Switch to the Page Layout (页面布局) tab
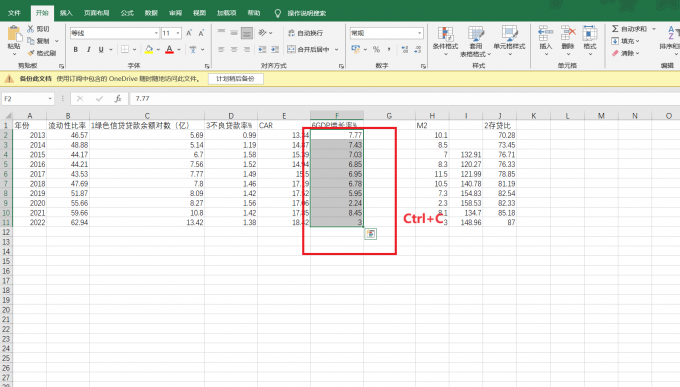Viewport: 680px width, 387px height. [96, 13]
